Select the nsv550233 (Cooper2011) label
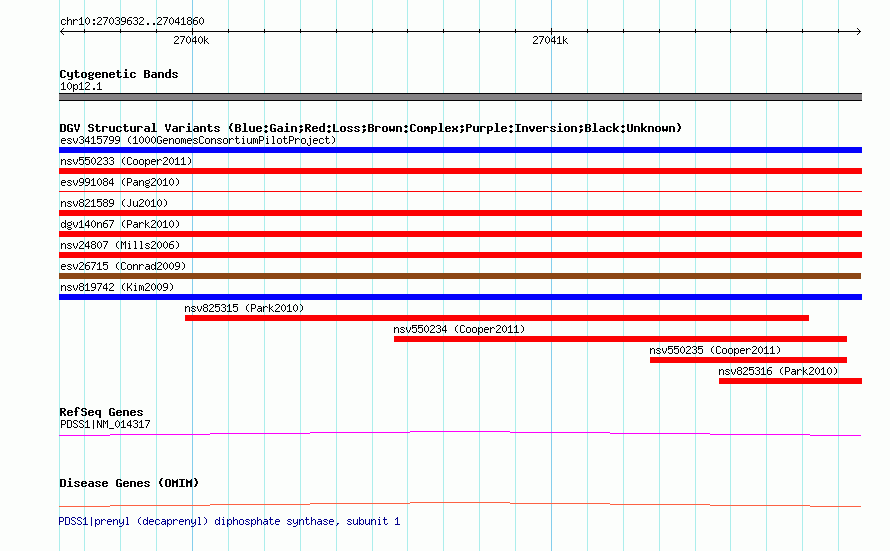This screenshot has height=551, width=890. tap(126, 161)
